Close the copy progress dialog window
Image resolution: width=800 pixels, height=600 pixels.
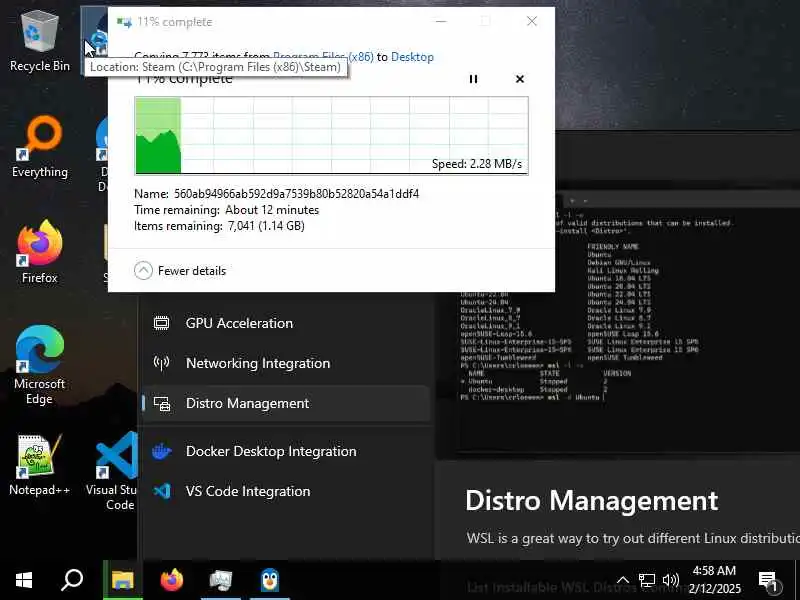532,21
